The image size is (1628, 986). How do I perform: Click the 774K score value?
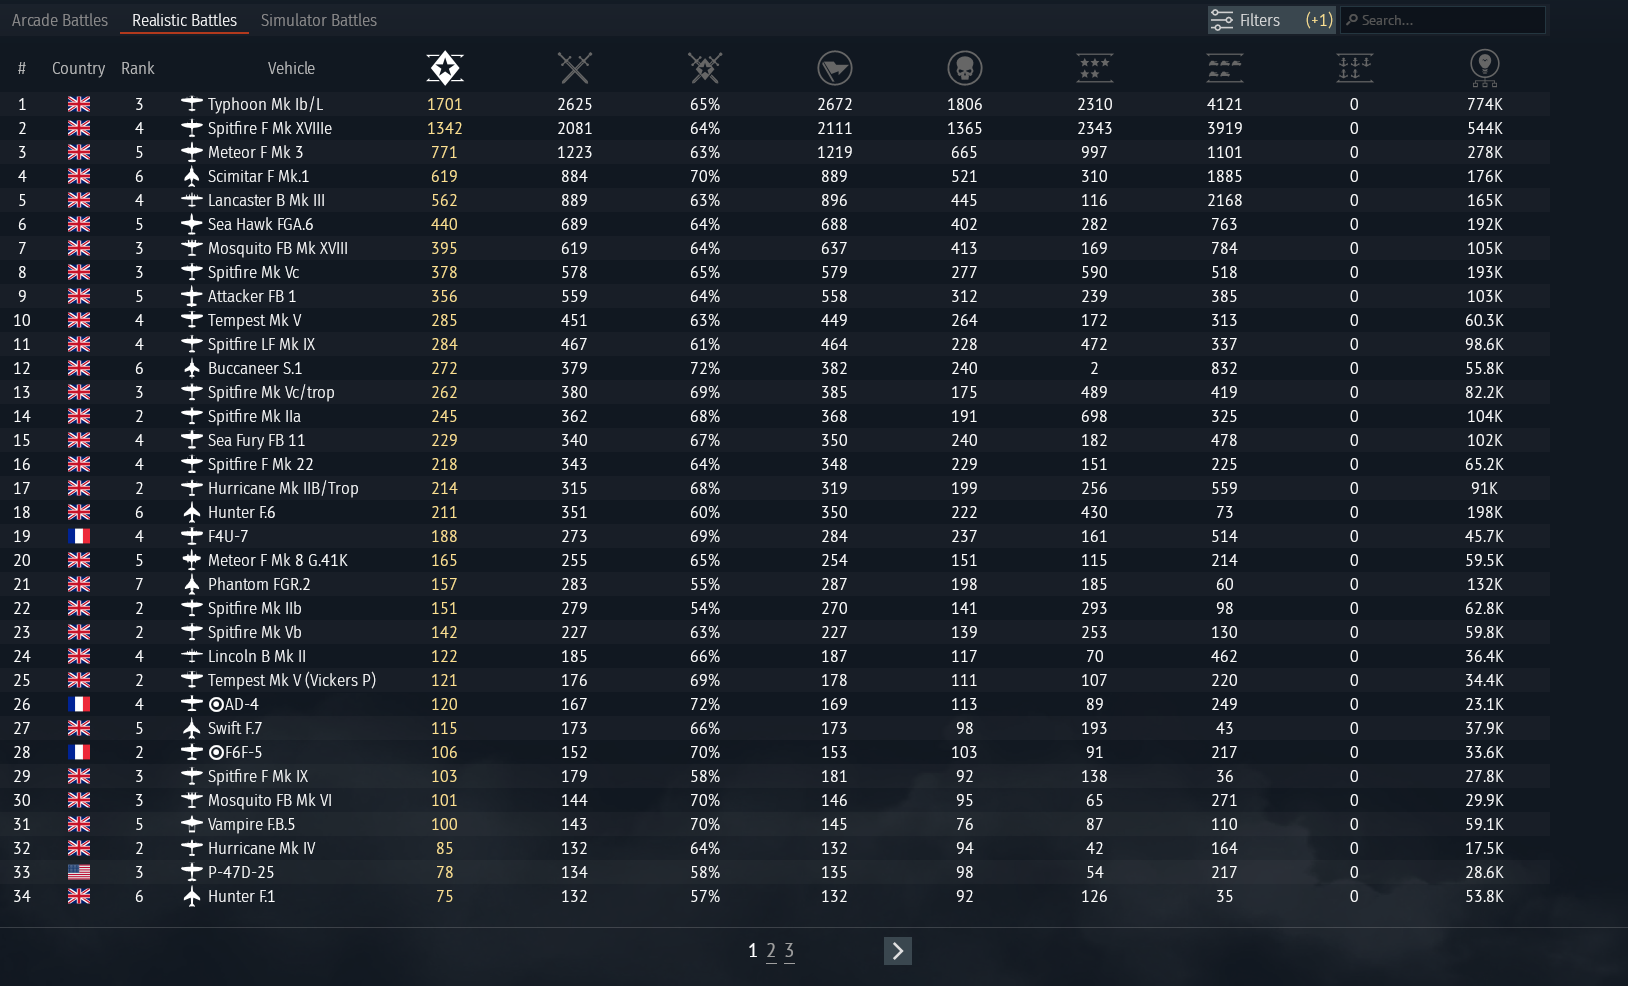click(1485, 104)
